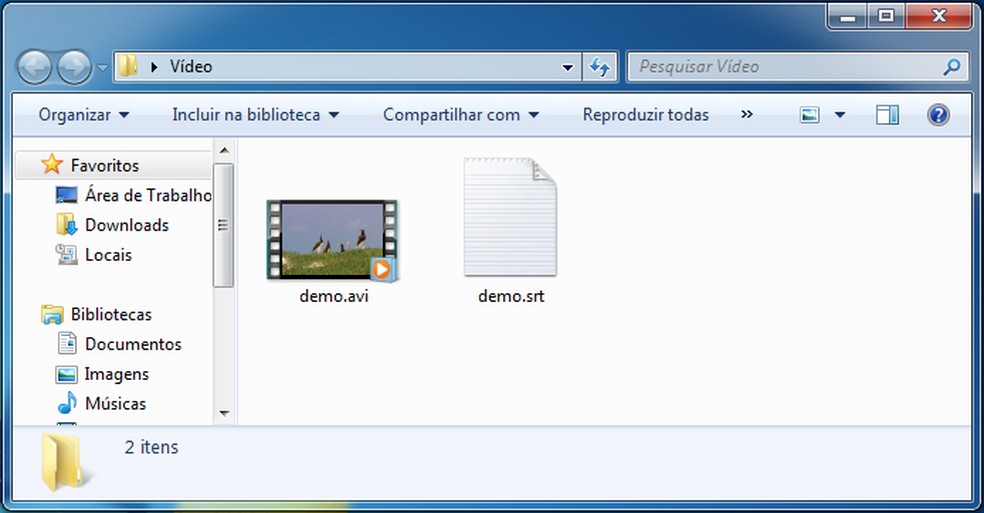This screenshot has height=513, width=984.
Task: Click the Bibliotecas library icon
Action: tap(52, 314)
